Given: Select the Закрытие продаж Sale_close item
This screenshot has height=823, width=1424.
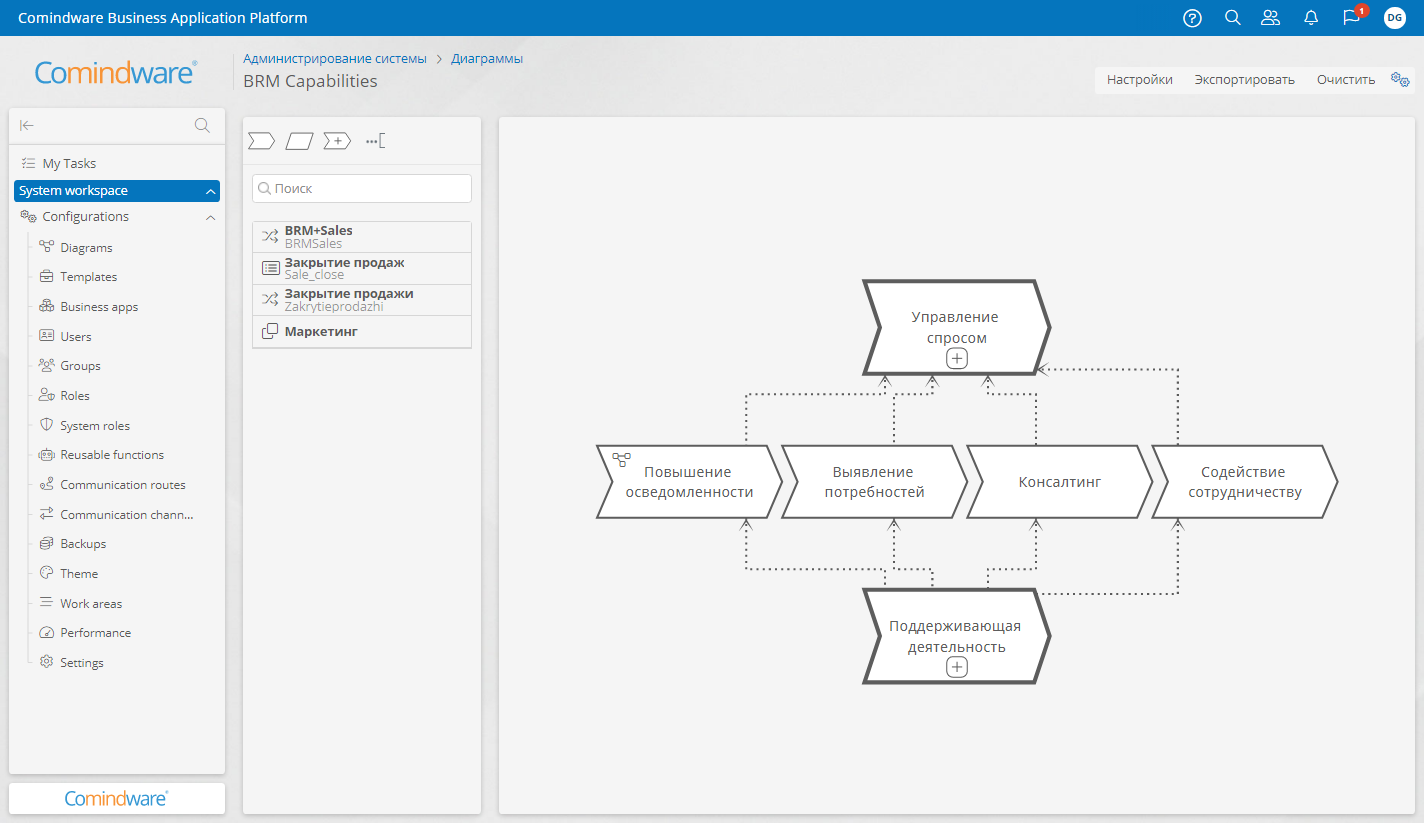Looking at the screenshot, I should 362,268.
